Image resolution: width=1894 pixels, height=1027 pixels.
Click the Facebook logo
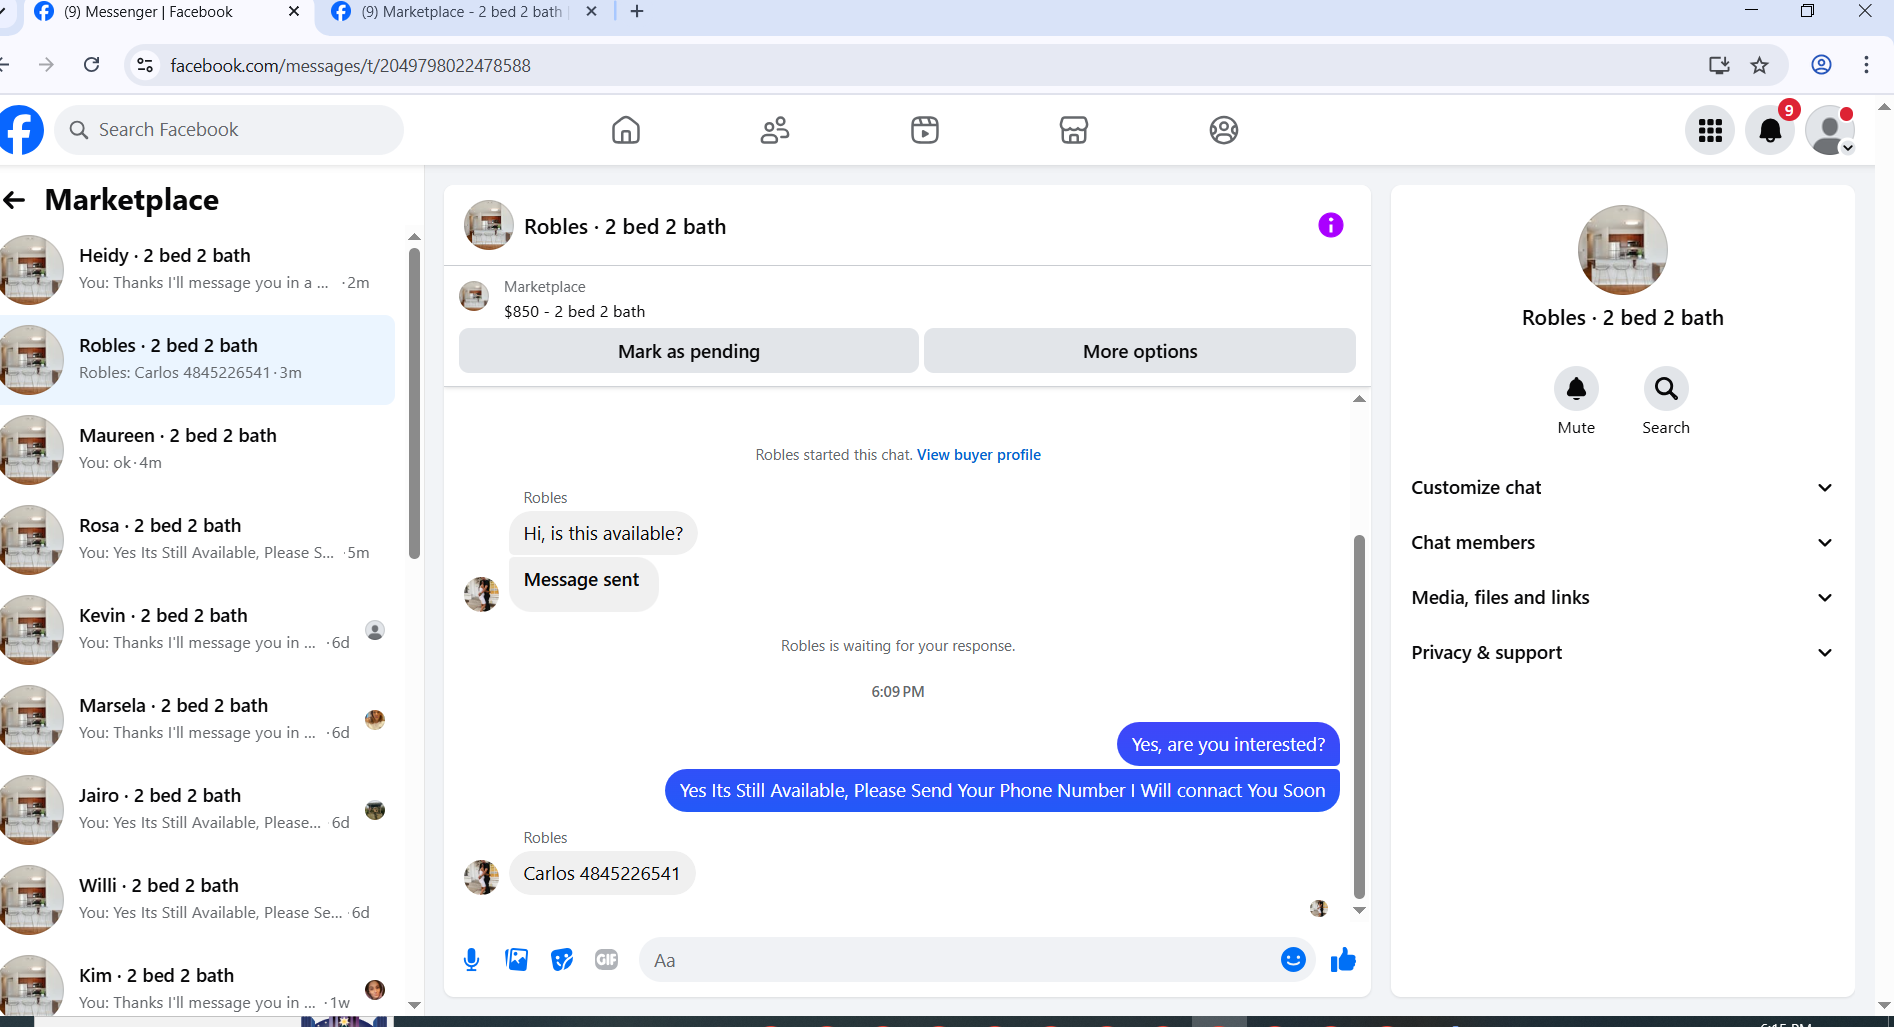point(20,130)
